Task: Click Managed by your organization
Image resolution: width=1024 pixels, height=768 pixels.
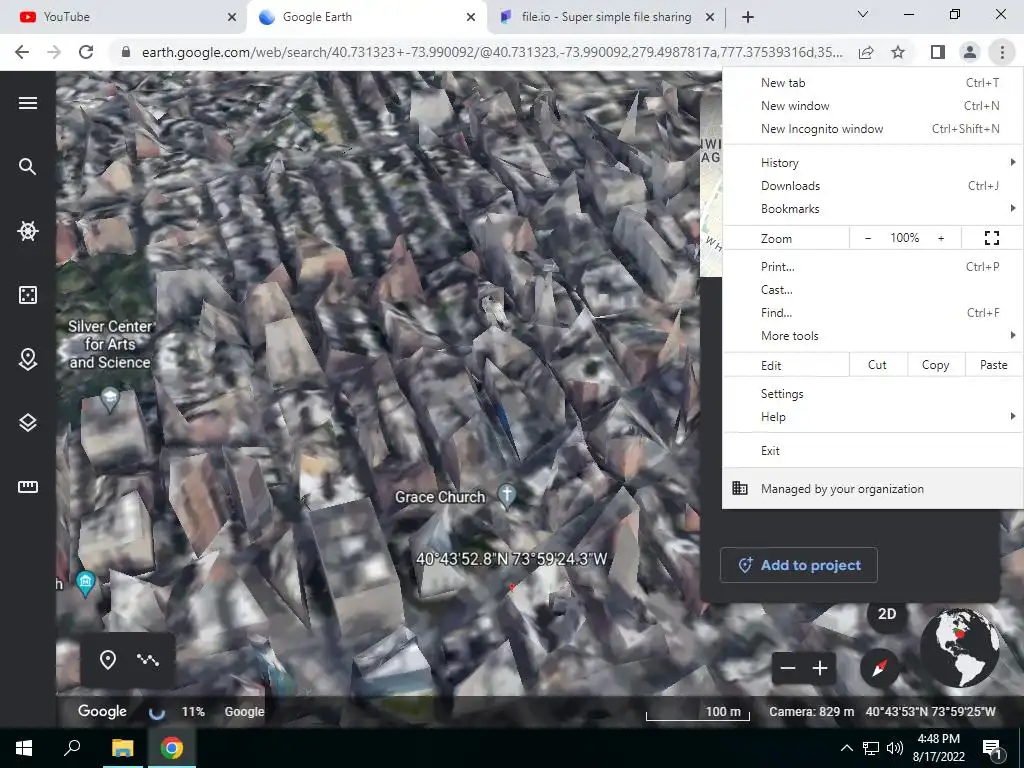Action: [872, 488]
